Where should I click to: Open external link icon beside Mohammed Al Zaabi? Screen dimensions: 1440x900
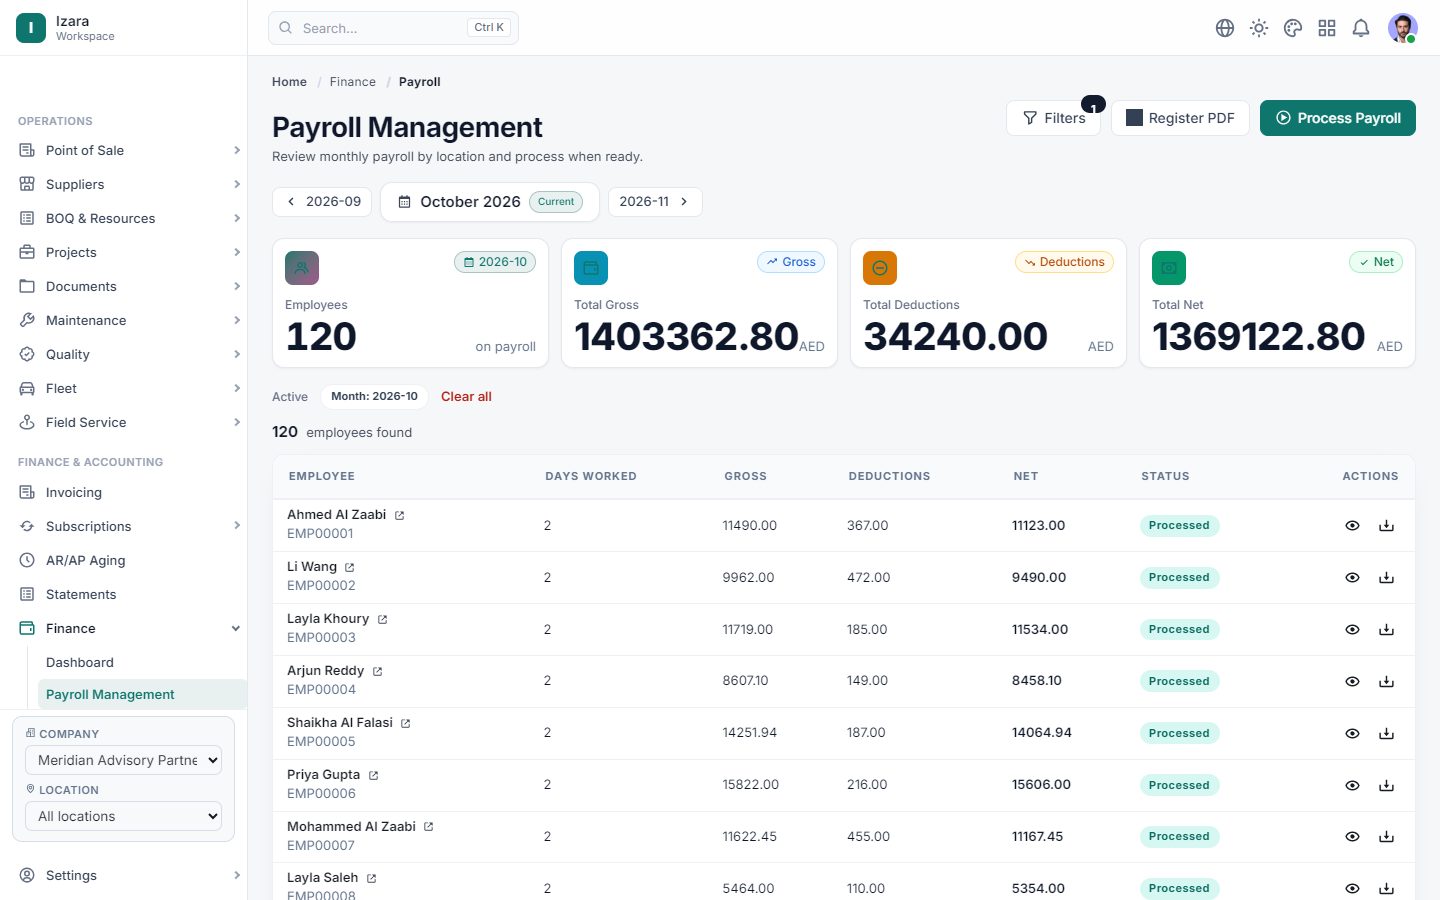click(428, 827)
